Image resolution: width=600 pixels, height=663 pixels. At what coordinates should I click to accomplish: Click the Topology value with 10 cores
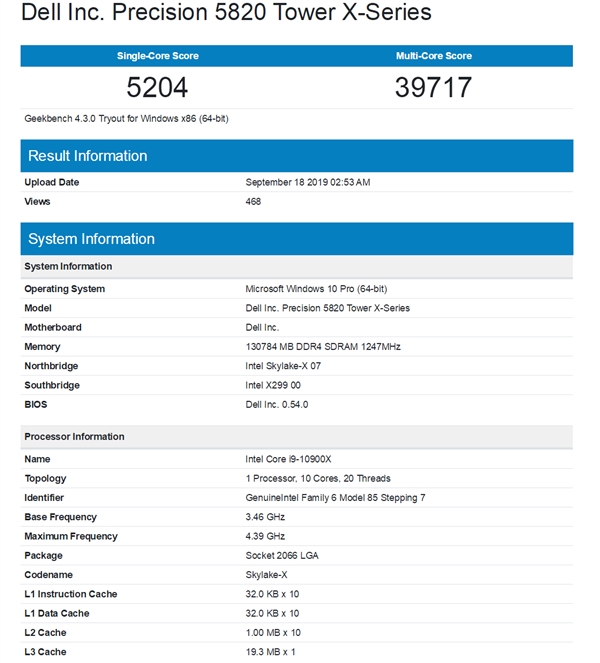[x=318, y=478]
